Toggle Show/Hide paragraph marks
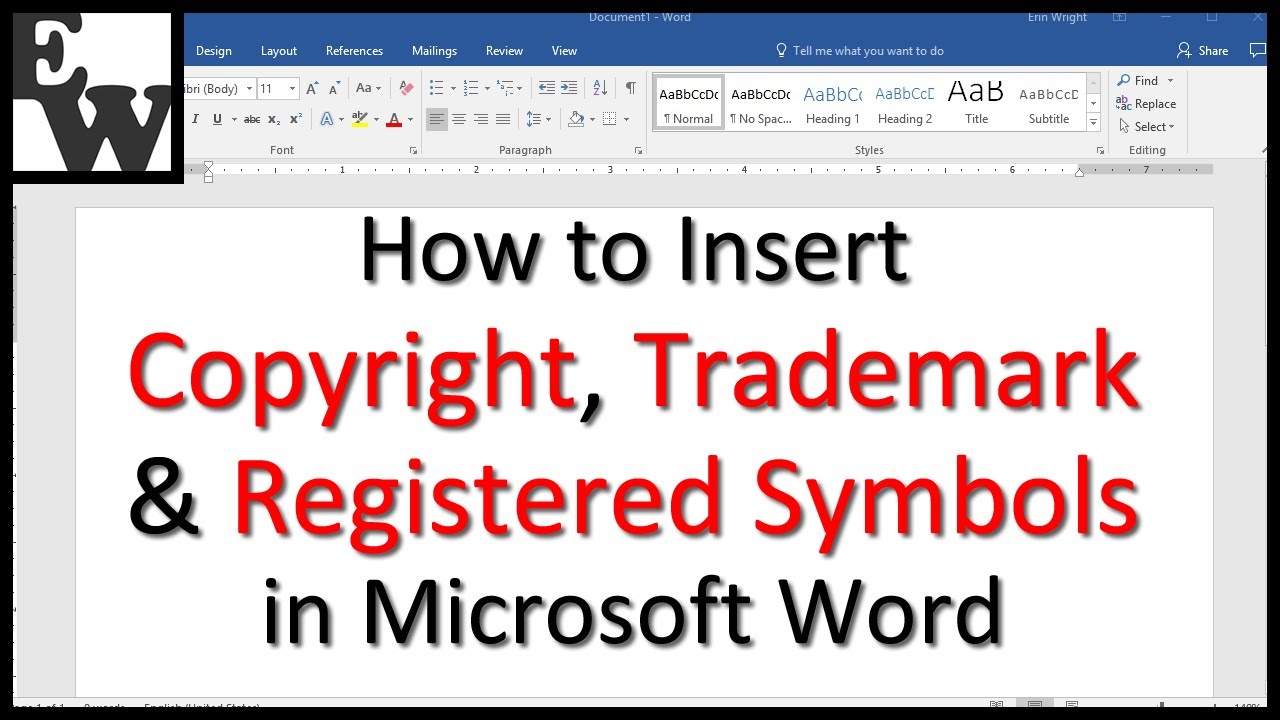Image resolution: width=1280 pixels, height=720 pixels. click(x=630, y=88)
